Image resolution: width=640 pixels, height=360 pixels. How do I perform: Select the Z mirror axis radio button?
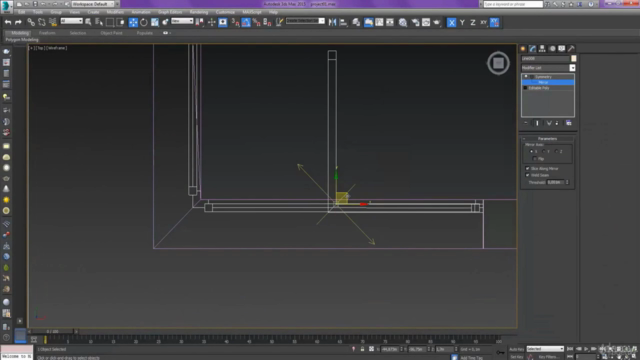[557, 151]
